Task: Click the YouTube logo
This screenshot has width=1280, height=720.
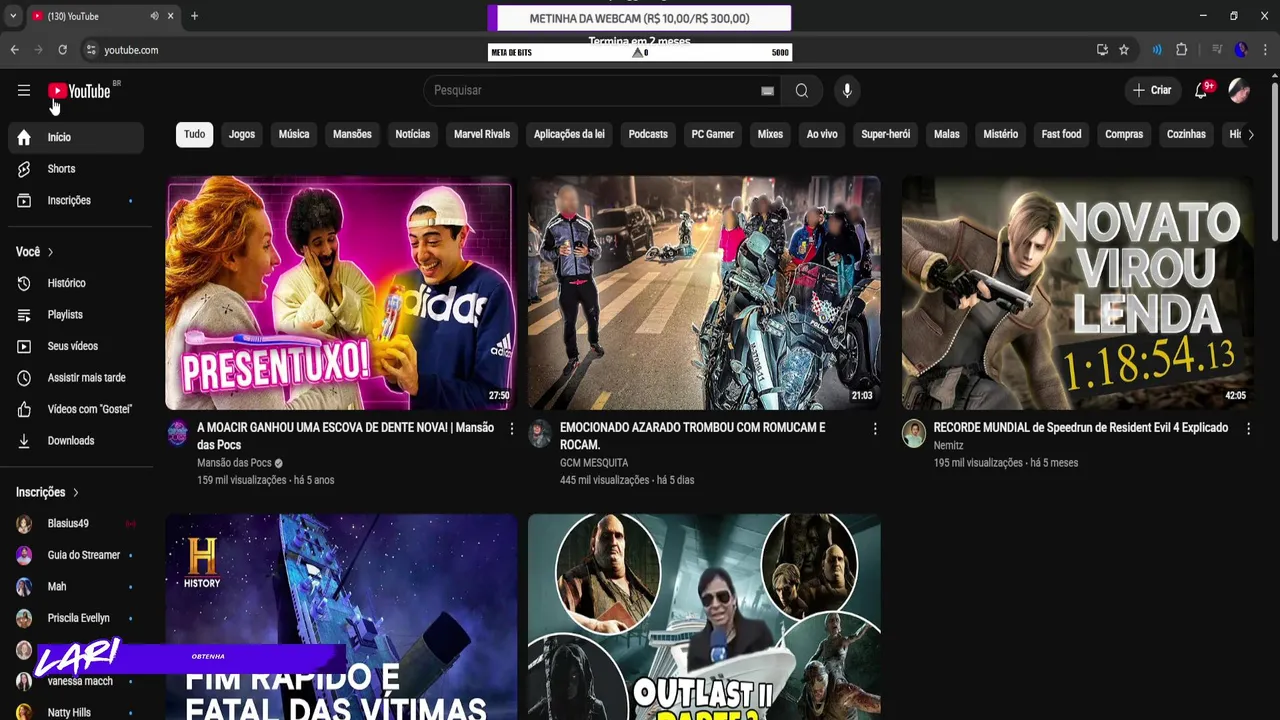Action: point(79,91)
